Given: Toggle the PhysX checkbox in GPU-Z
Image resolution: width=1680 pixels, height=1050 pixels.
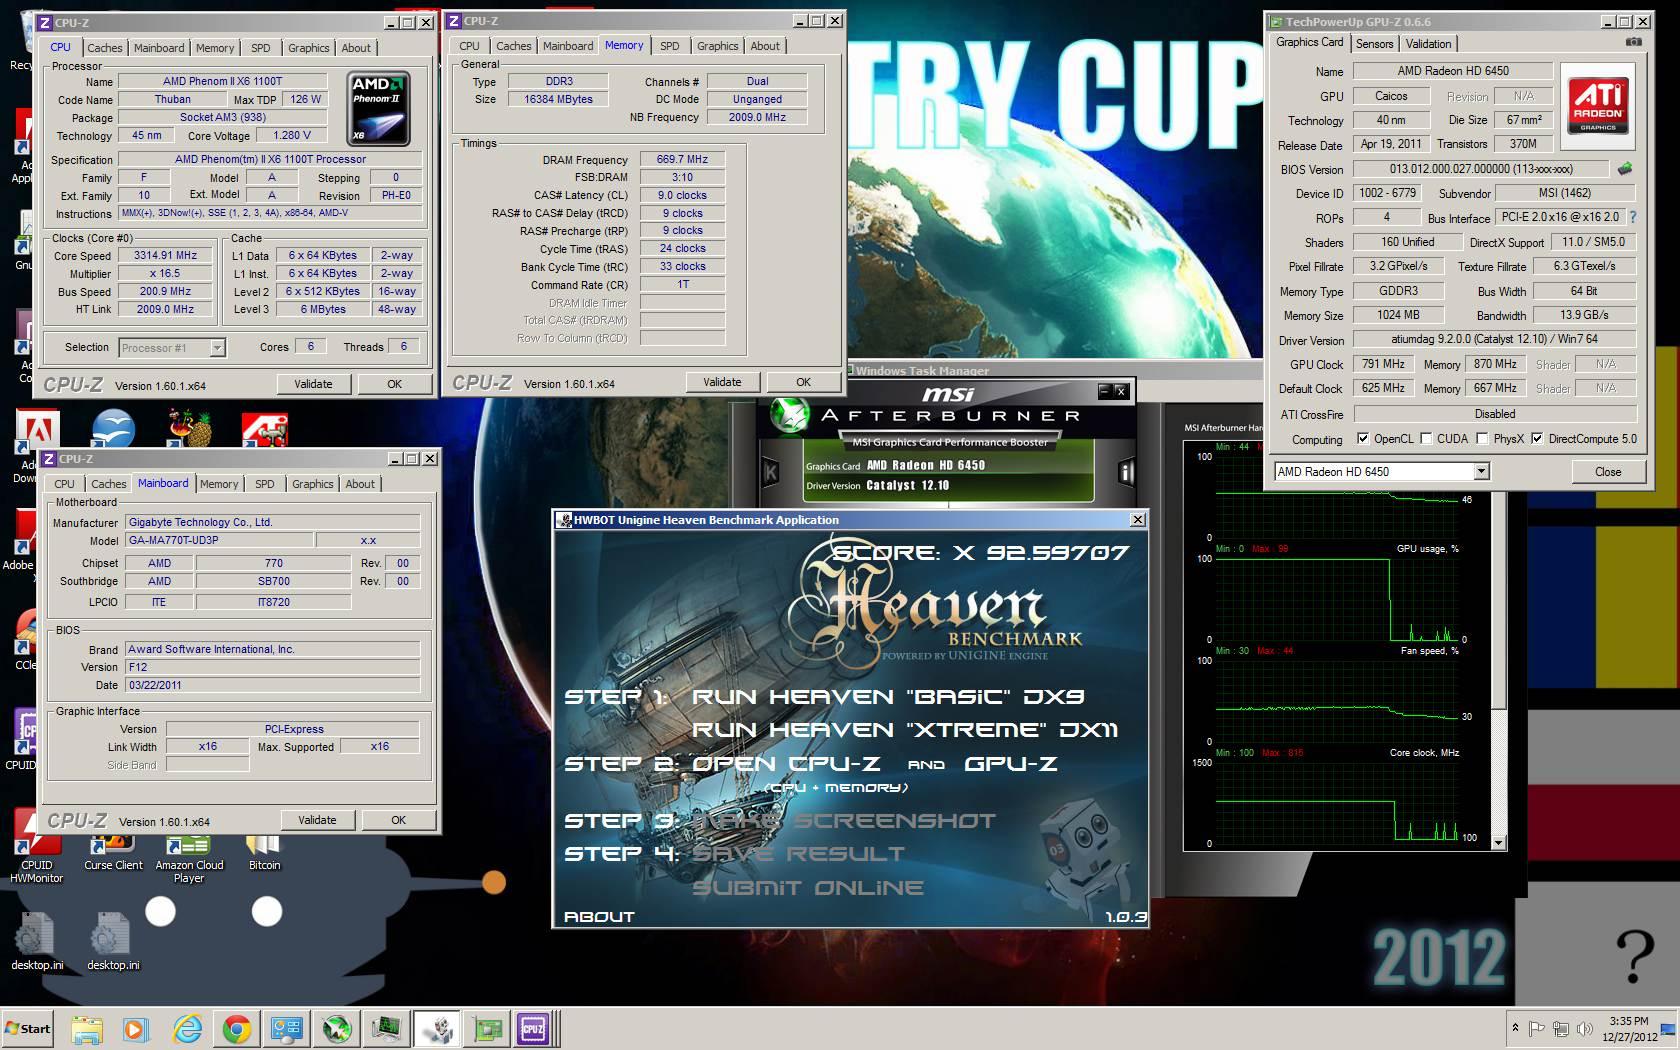Looking at the screenshot, I should click(x=1482, y=439).
